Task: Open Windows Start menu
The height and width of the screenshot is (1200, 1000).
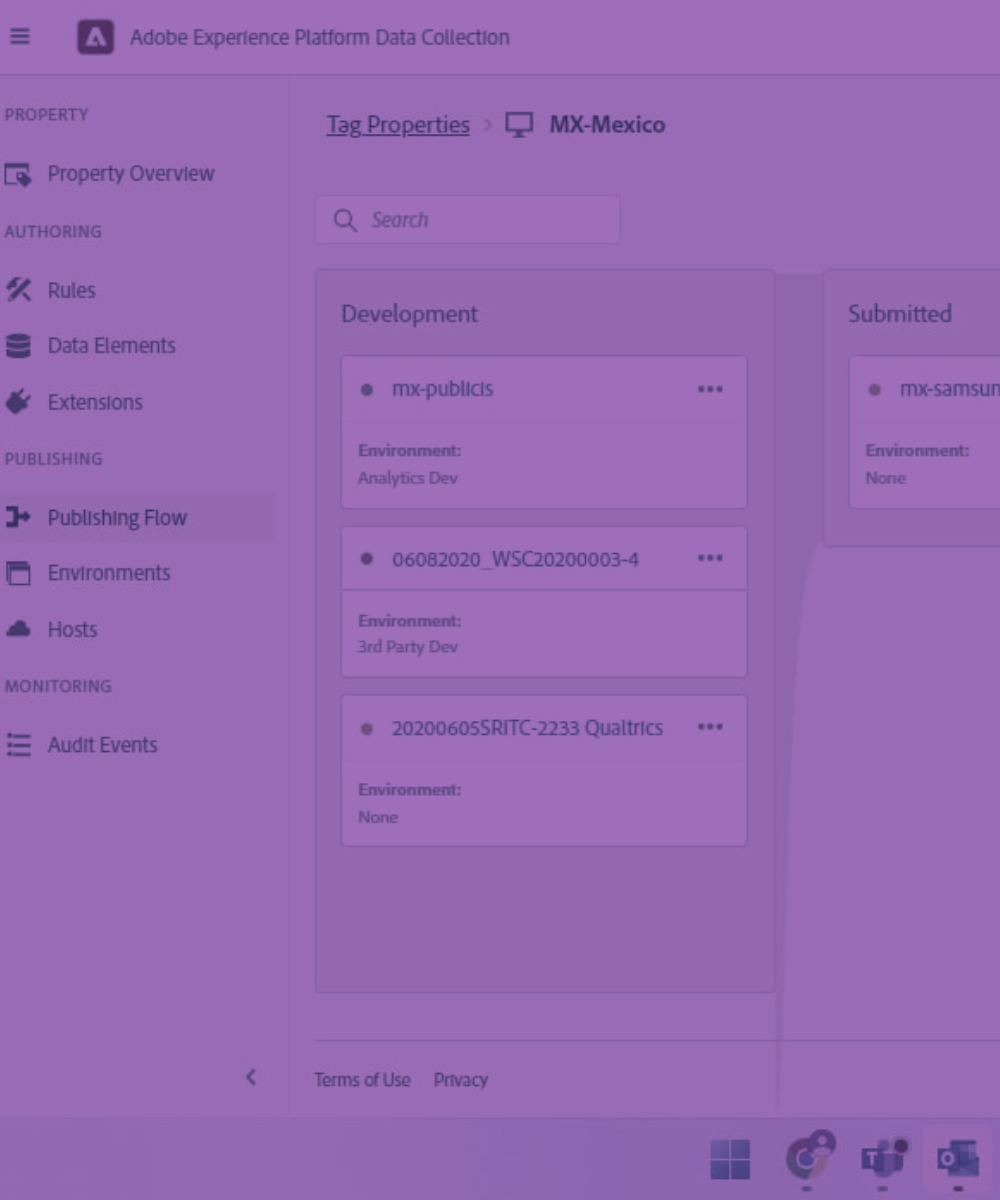Action: (x=730, y=1160)
